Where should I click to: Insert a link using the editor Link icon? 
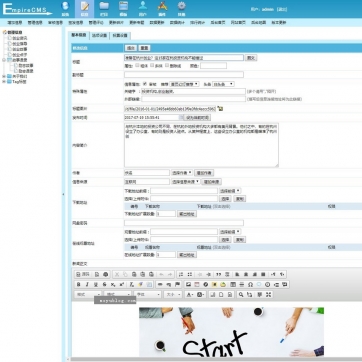(x=160, y=284)
